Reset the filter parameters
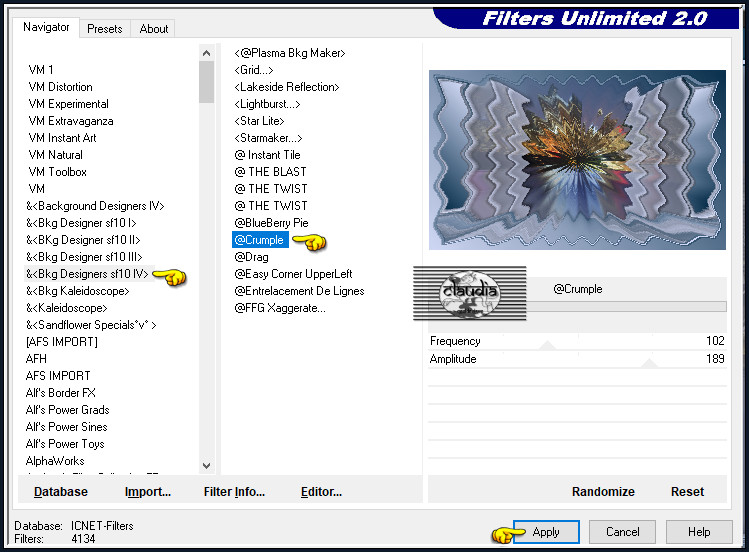Image resolution: width=749 pixels, height=552 pixels. [687, 492]
